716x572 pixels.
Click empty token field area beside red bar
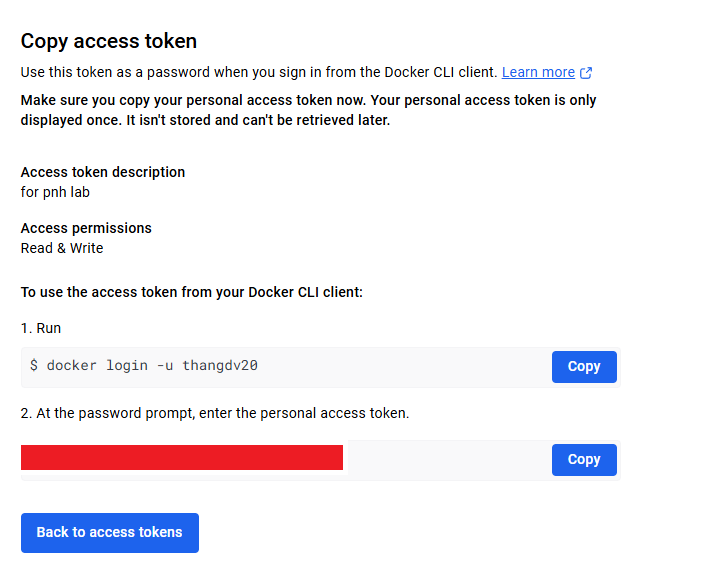click(x=445, y=460)
